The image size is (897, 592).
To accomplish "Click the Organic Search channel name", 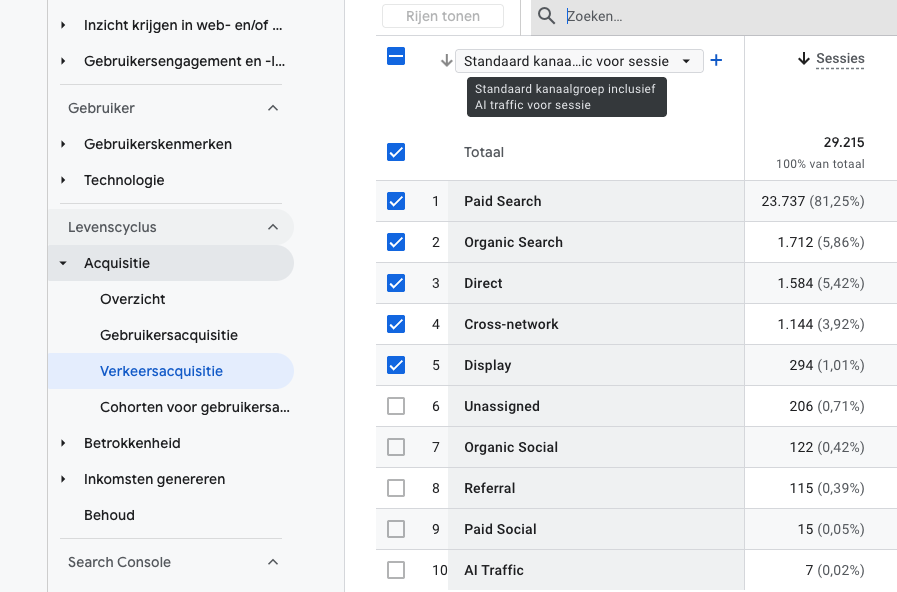I will pos(513,243).
